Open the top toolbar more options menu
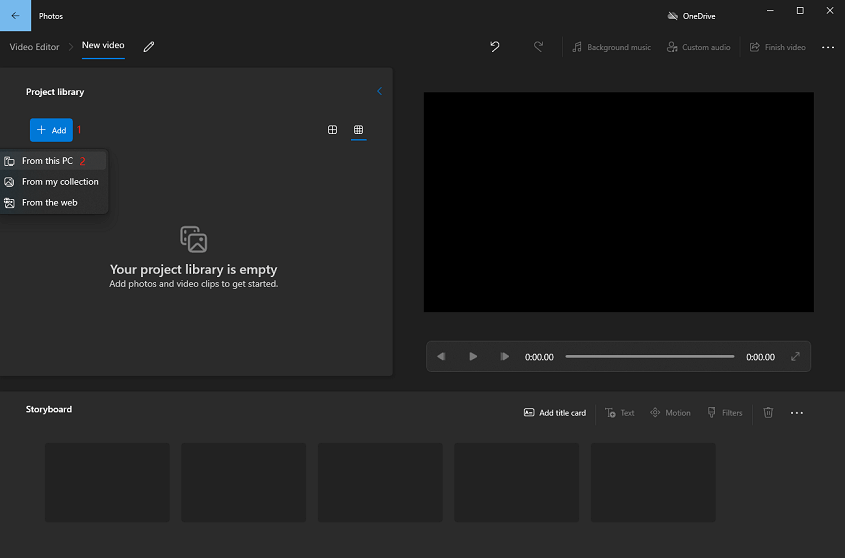 828,47
